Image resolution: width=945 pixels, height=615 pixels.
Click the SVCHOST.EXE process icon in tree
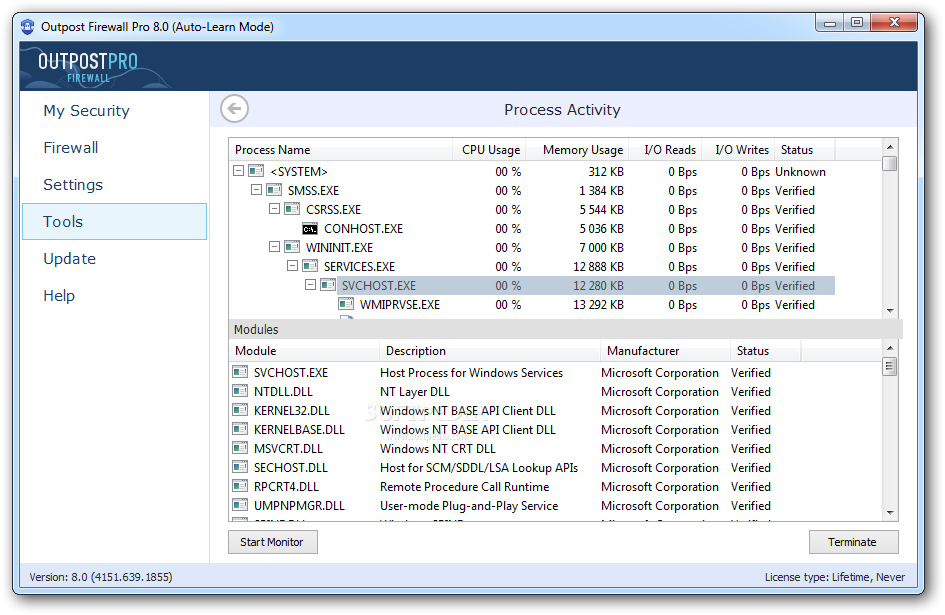point(328,285)
